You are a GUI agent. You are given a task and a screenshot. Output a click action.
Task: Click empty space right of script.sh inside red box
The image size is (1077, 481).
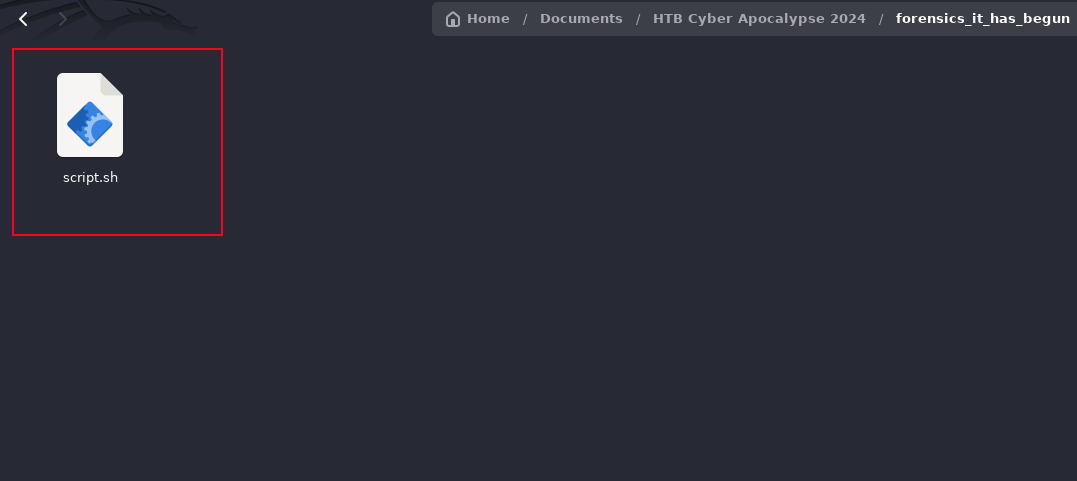[175, 130]
